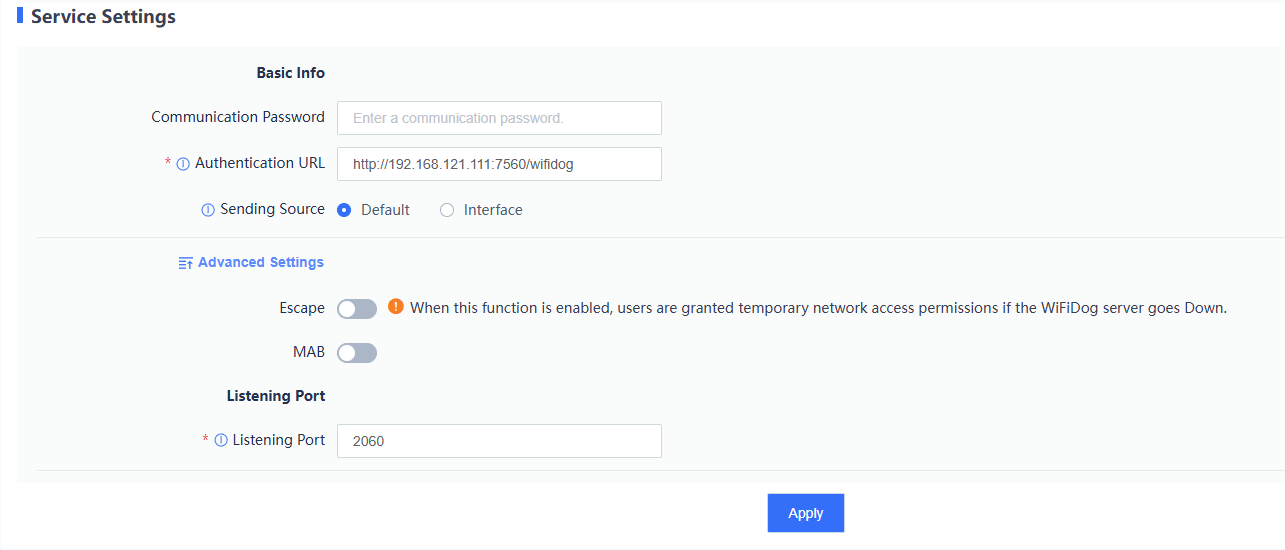
Task: Choose the Interface radio button
Action: 447,210
